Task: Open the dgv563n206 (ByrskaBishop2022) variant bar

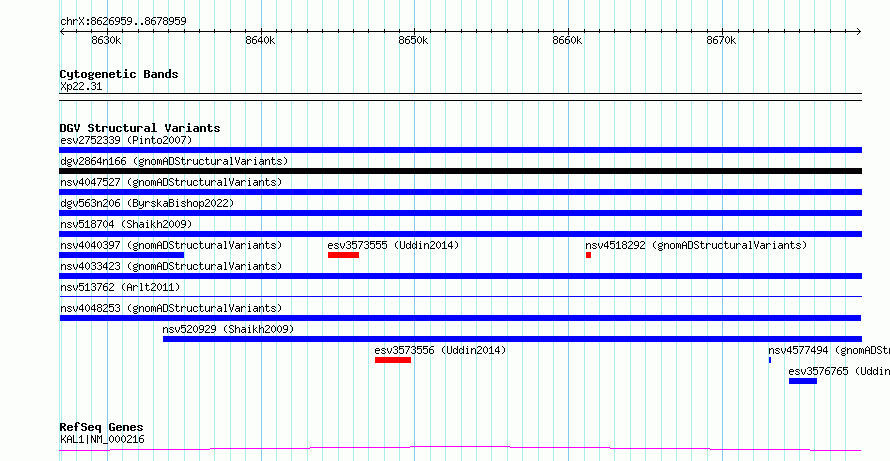Action: pos(460,213)
